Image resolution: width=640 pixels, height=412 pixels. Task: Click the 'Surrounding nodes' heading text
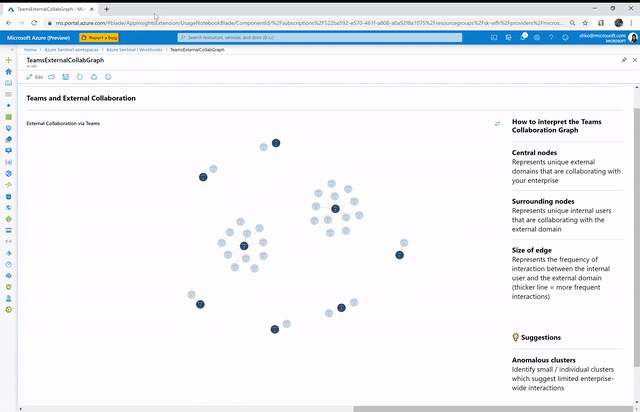543,201
